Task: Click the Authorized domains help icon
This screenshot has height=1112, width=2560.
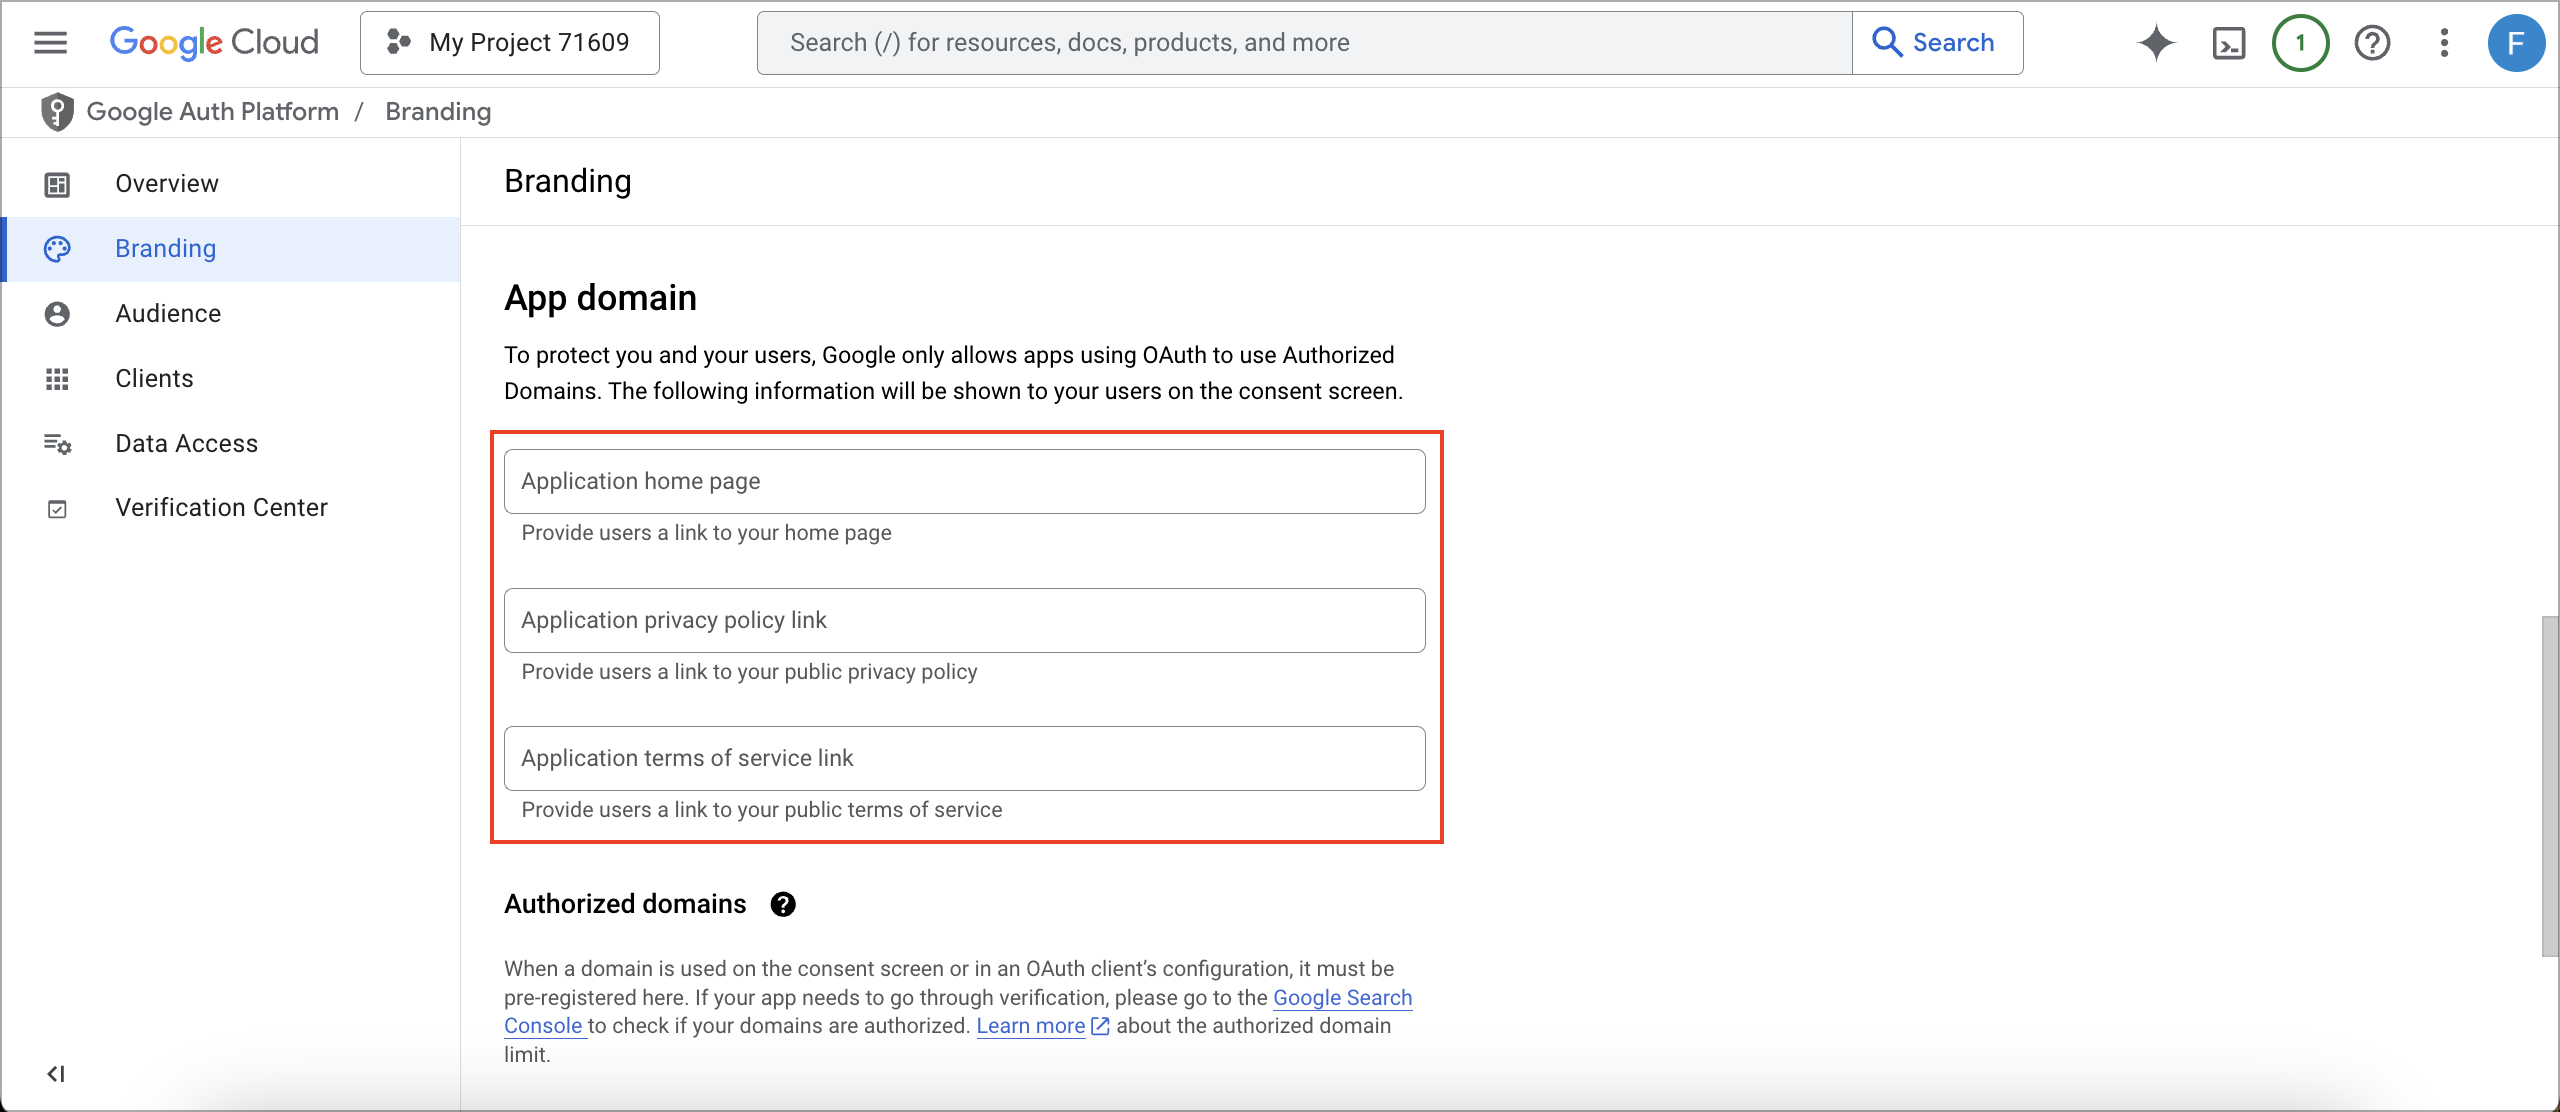Action: [783, 905]
